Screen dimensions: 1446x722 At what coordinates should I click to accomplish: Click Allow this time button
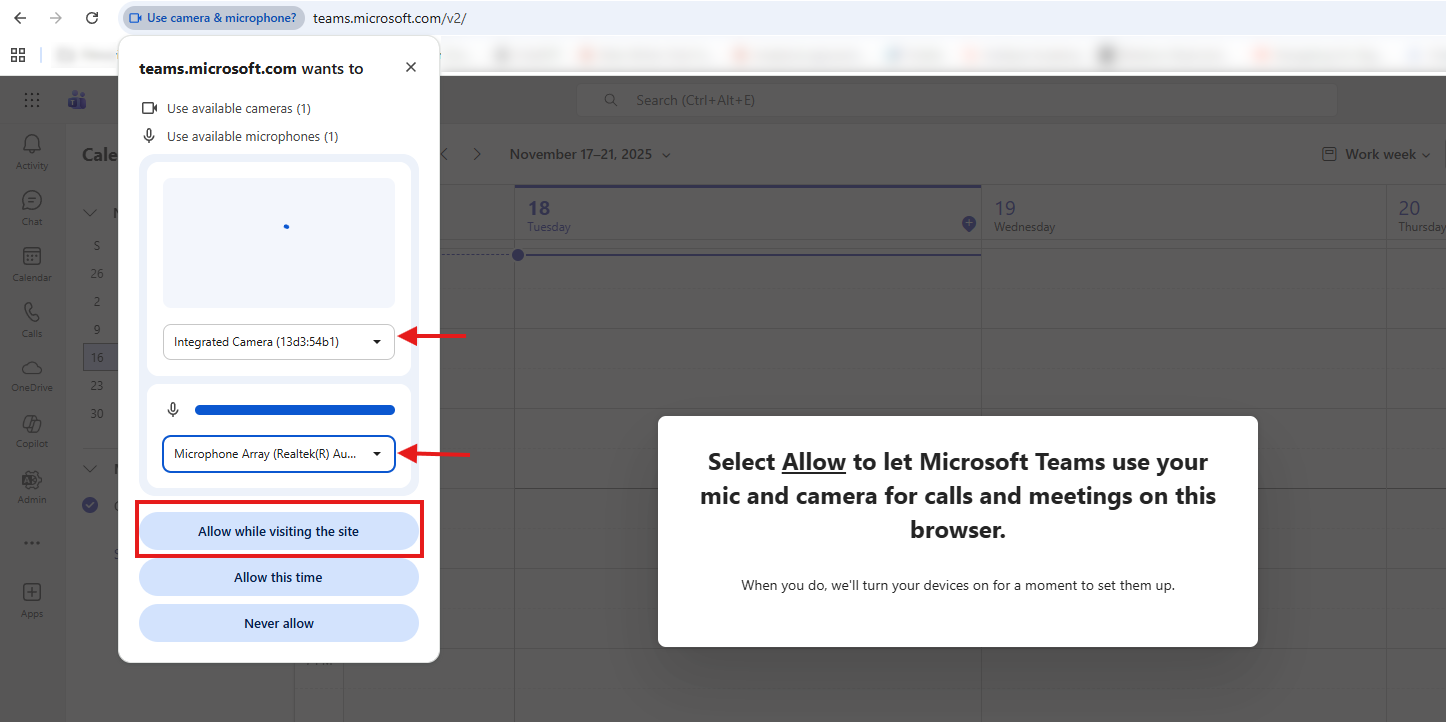[278, 578]
